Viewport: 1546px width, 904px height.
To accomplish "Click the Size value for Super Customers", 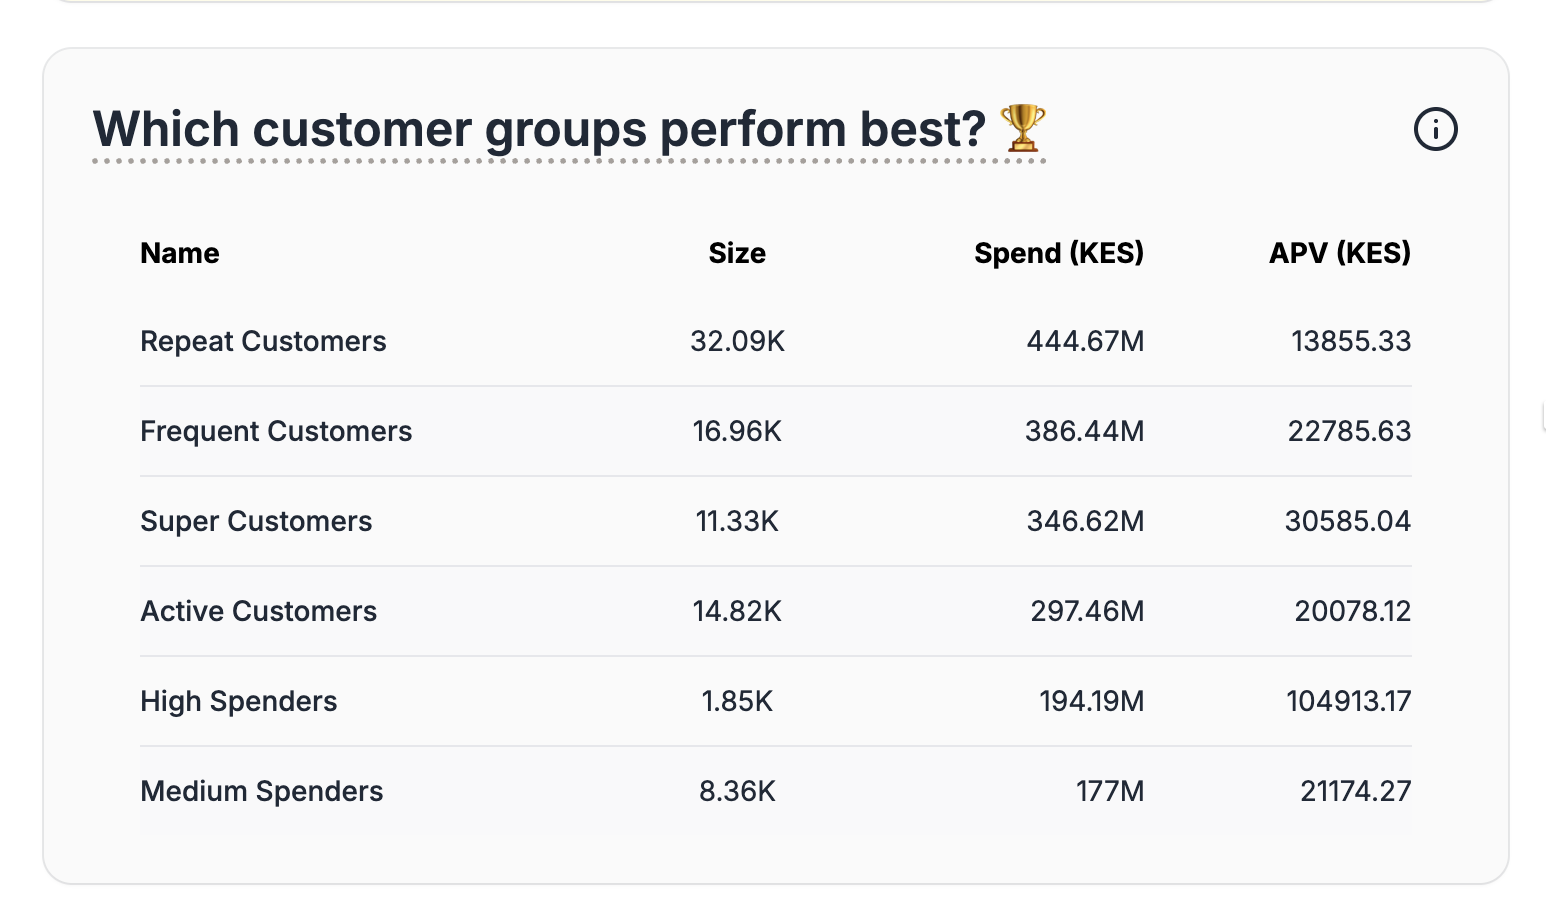I will pyautogui.click(x=736, y=521).
